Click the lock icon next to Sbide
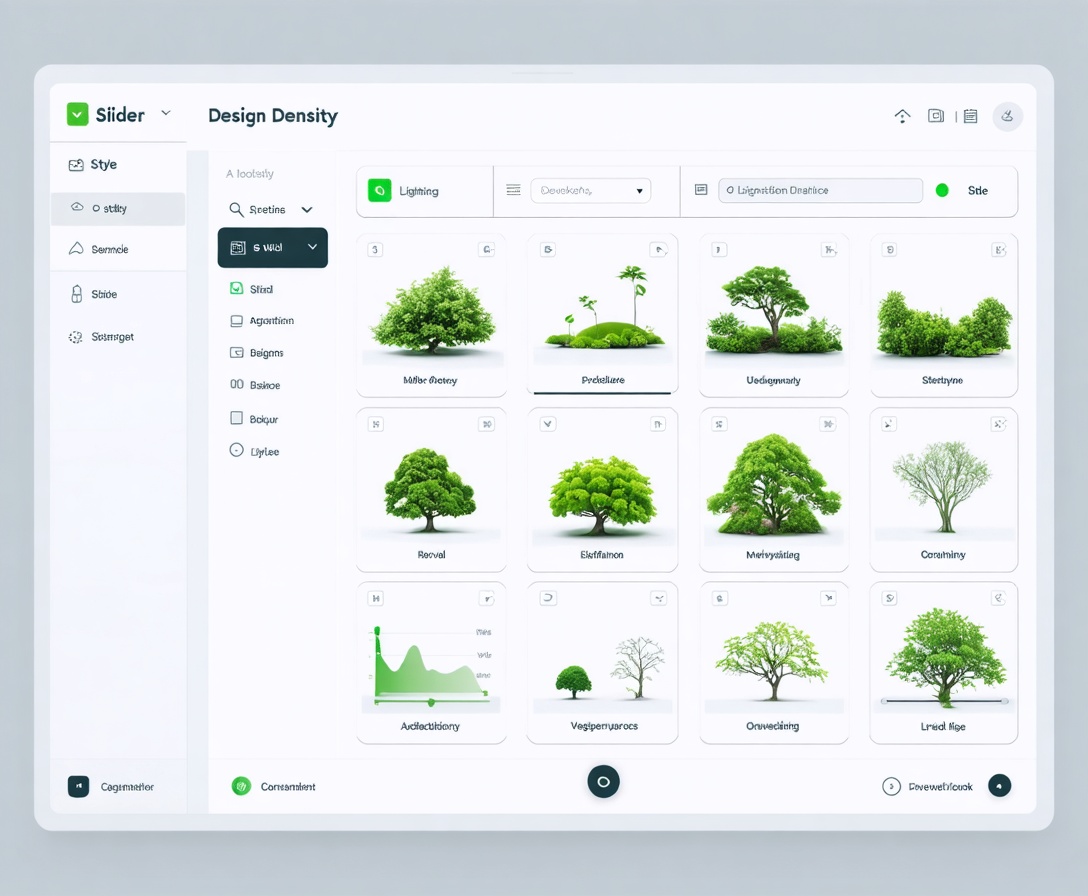This screenshot has height=896, width=1088. click(x=76, y=294)
